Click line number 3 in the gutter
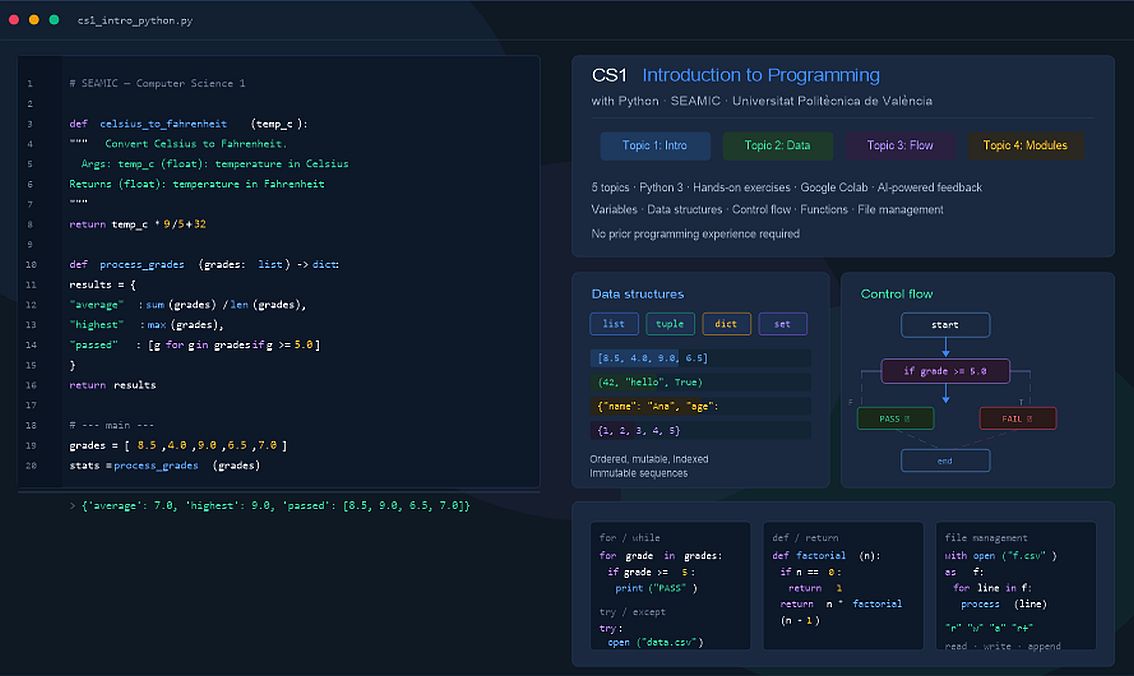The image size is (1134, 676). [30, 124]
